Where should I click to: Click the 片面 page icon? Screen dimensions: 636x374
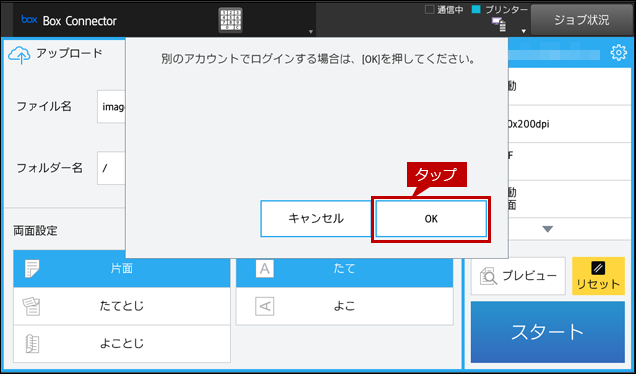pyautogui.click(x=32, y=269)
